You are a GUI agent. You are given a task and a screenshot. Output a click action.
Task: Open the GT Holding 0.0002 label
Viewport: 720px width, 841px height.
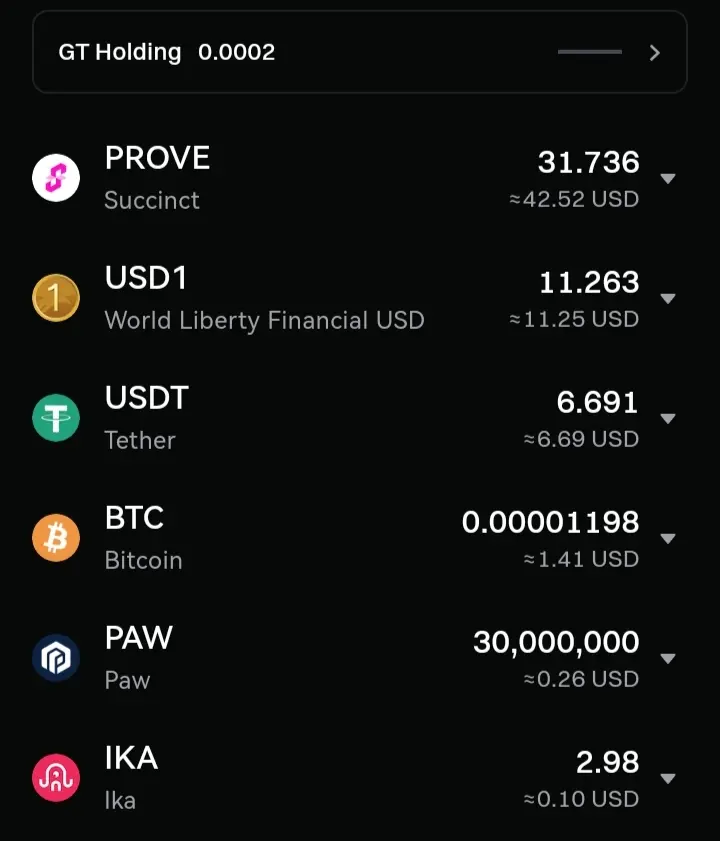(166, 53)
